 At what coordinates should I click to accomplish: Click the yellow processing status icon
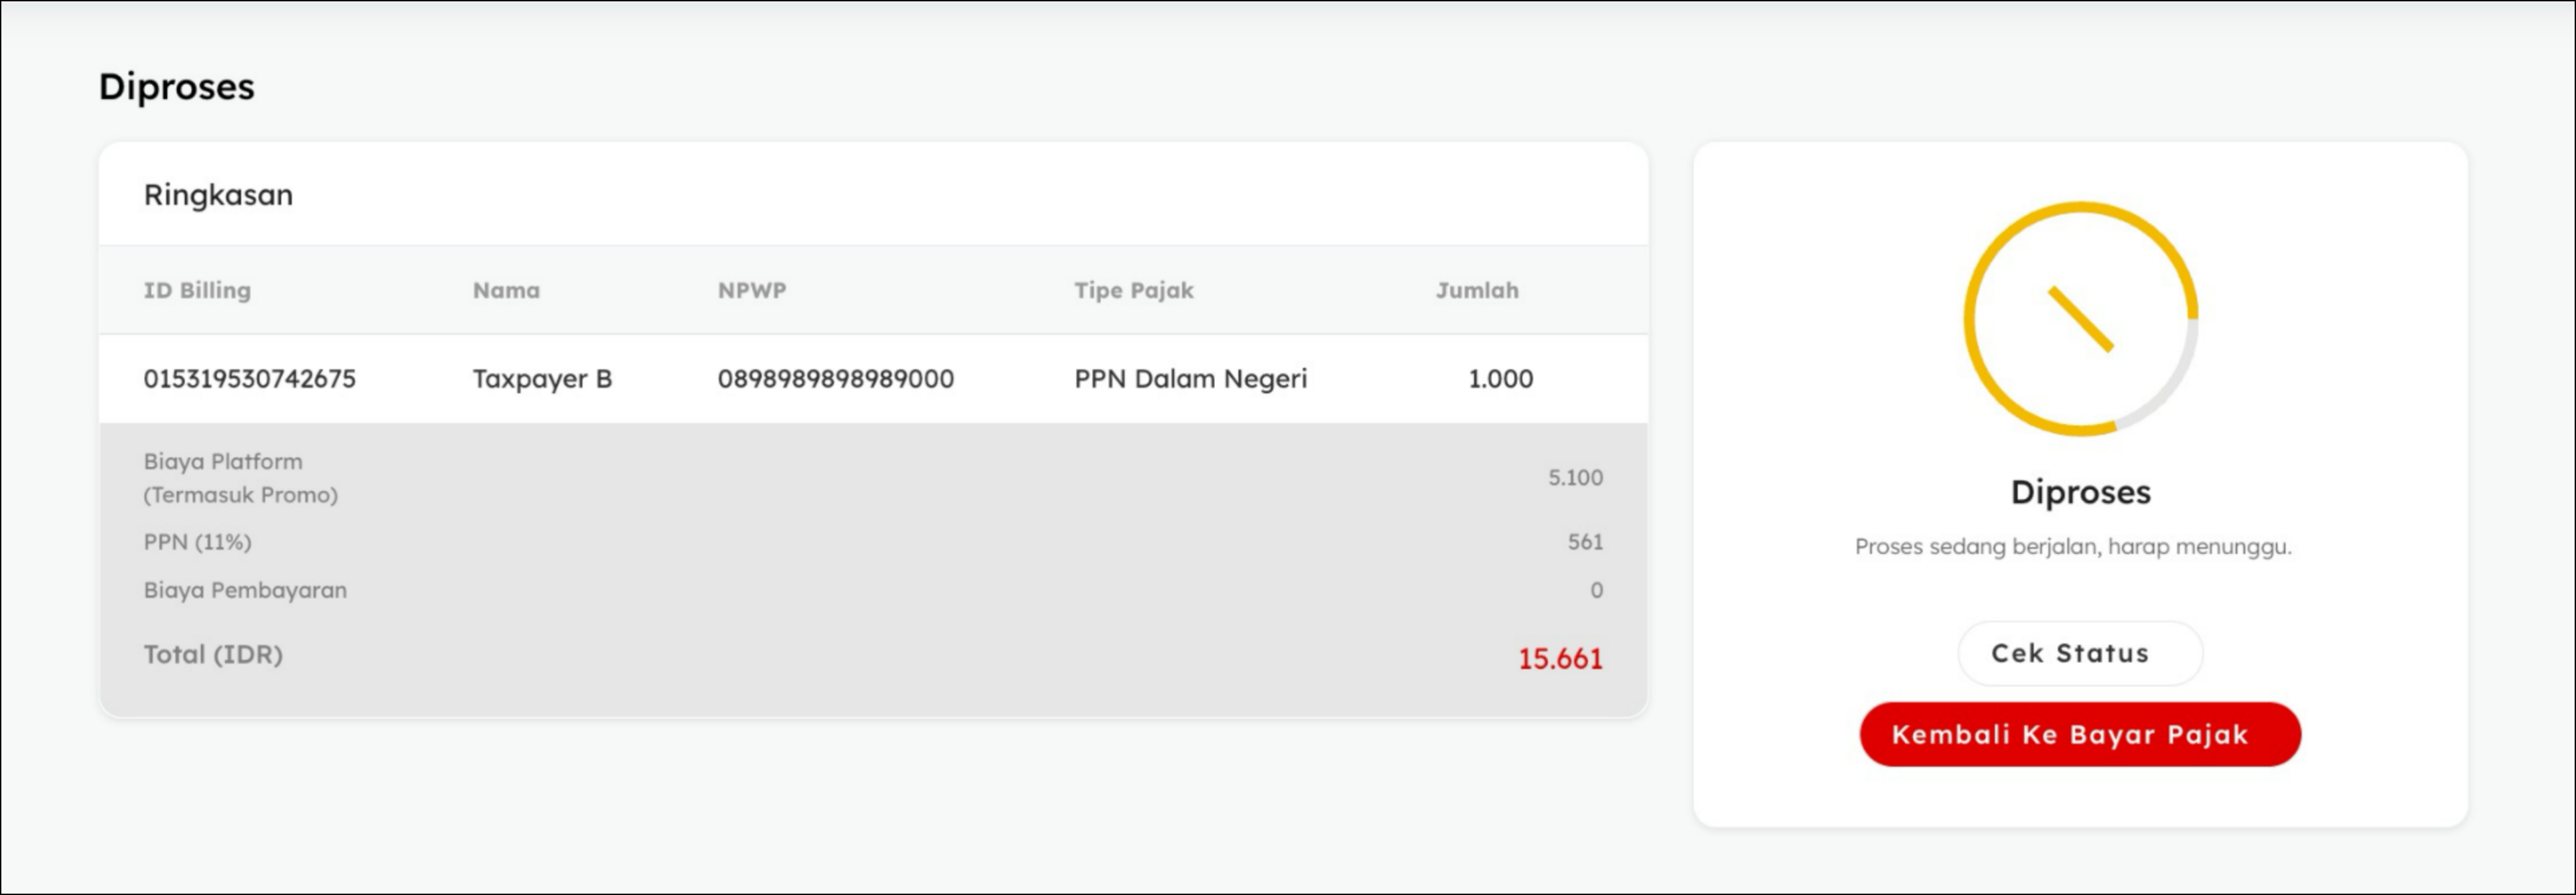click(x=2080, y=319)
